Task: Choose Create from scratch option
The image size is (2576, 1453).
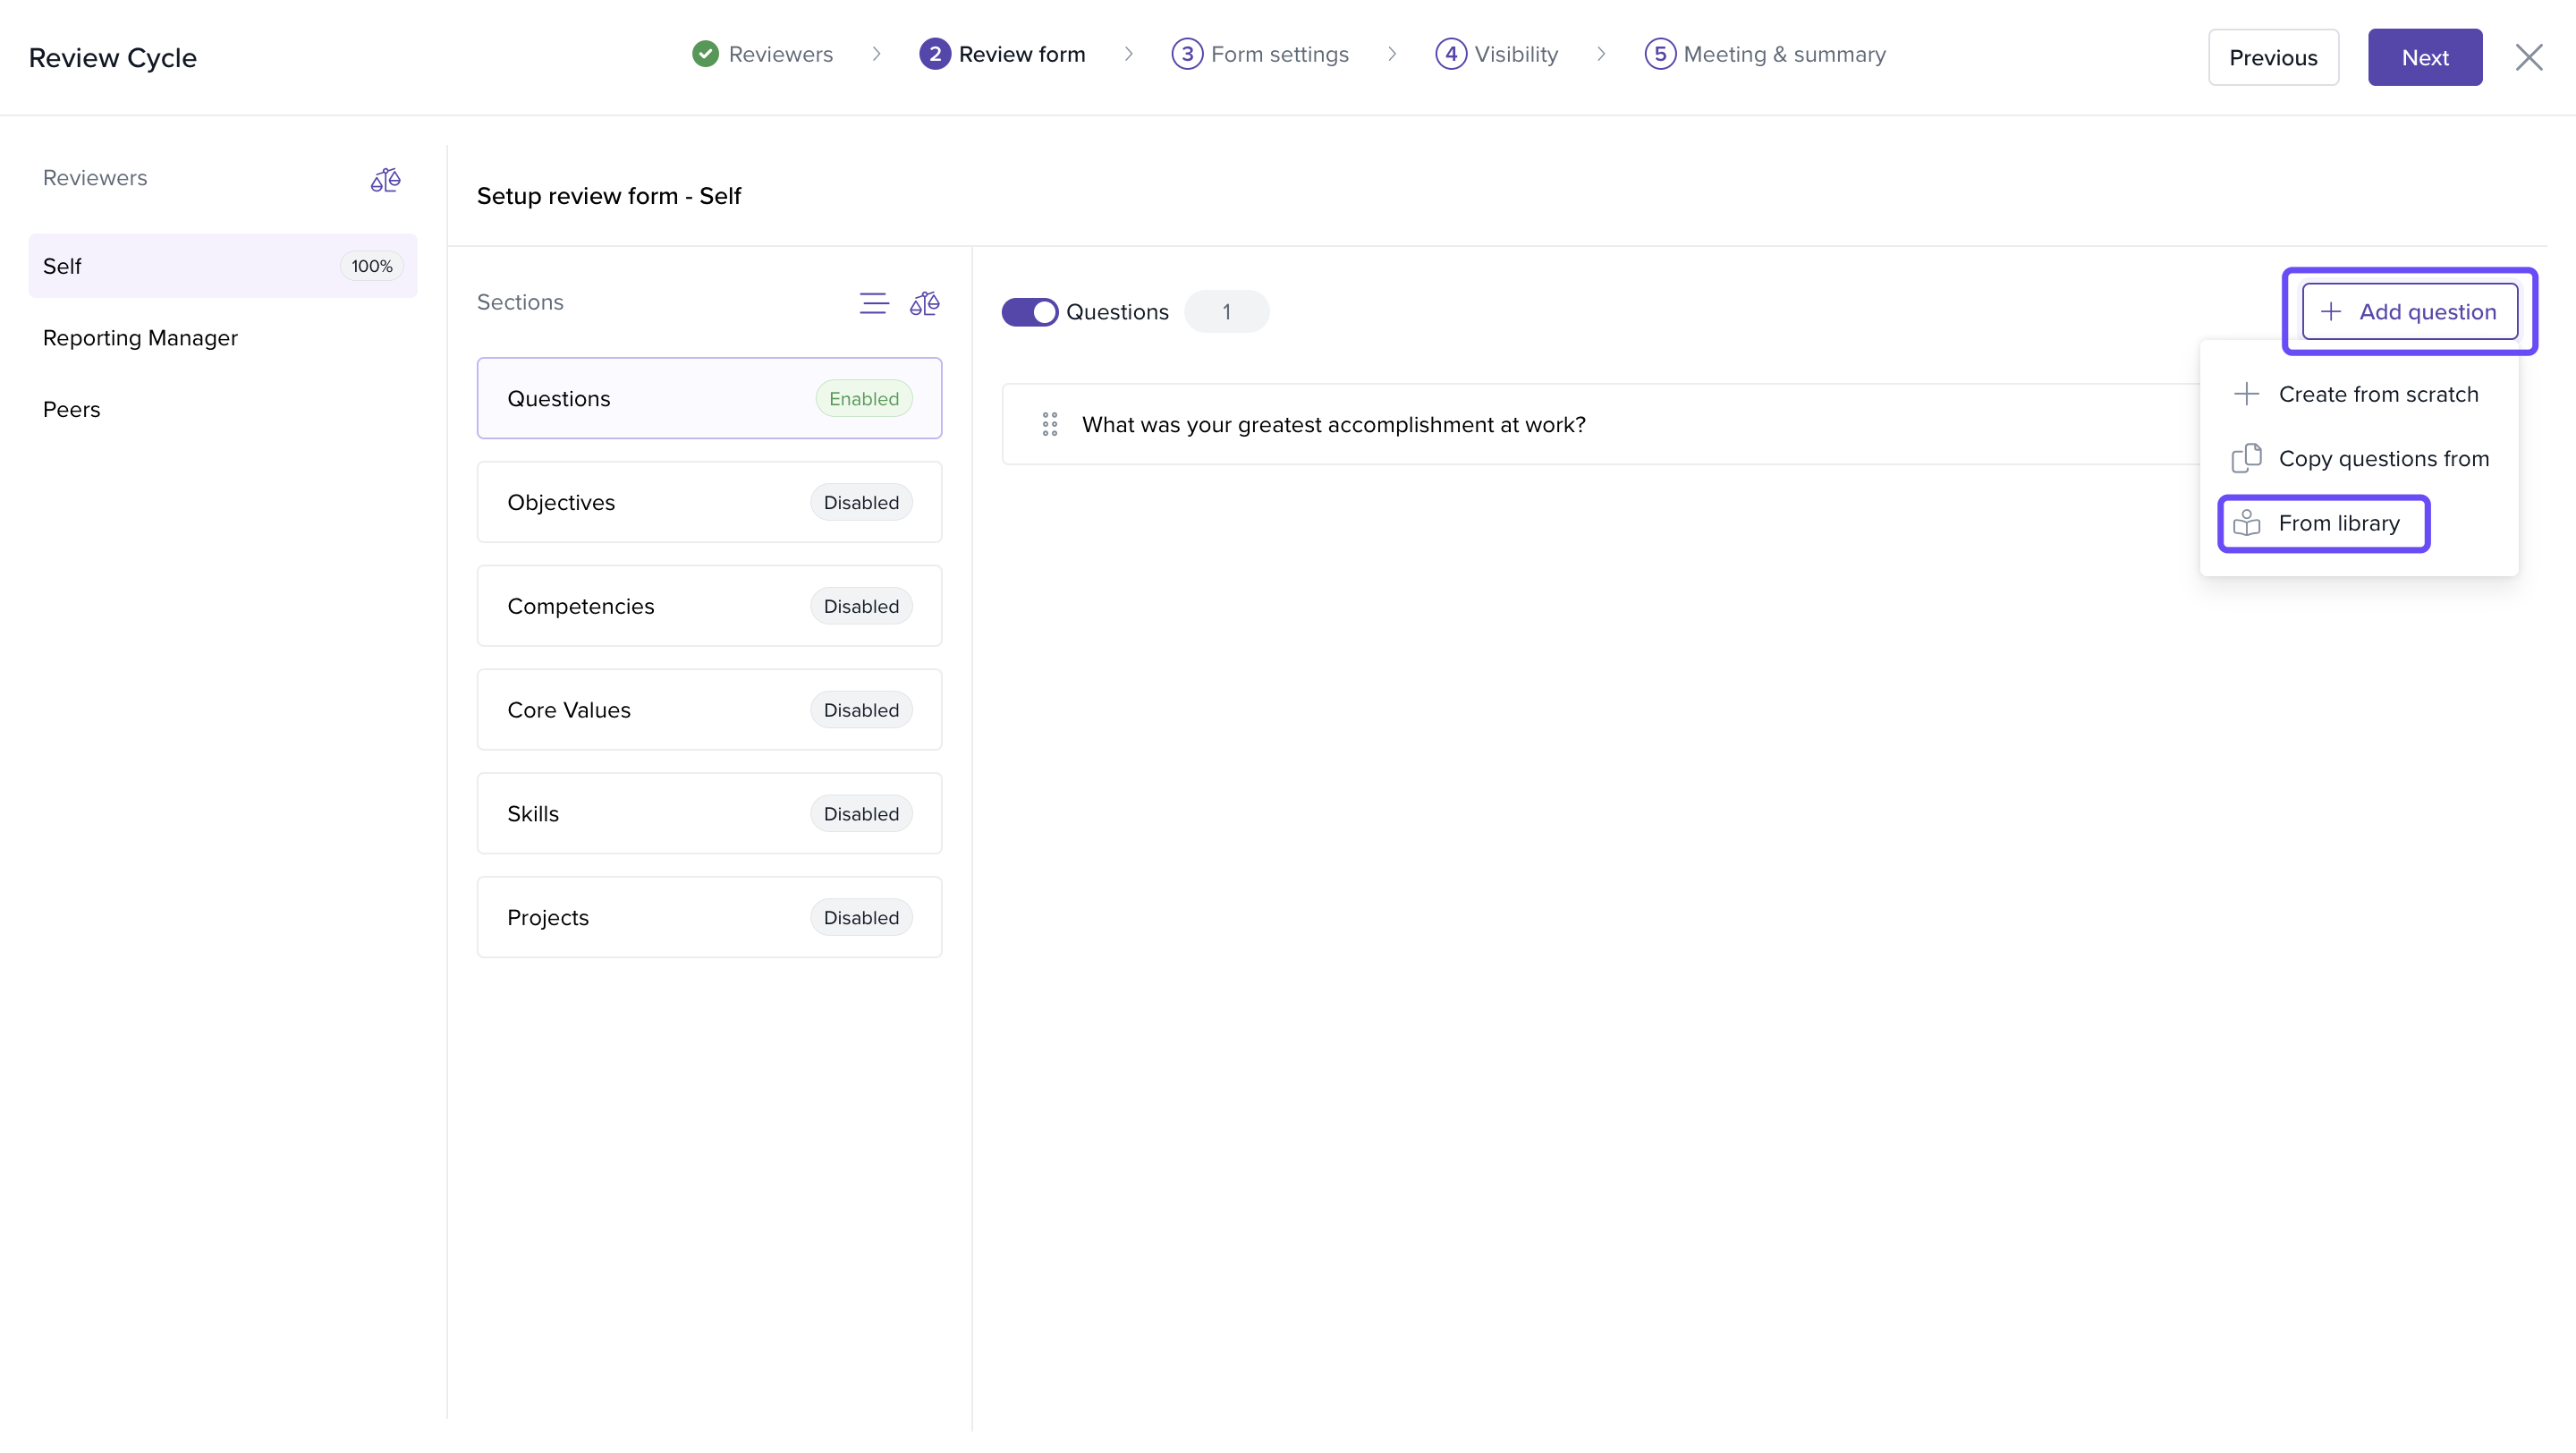Action: point(2377,394)
